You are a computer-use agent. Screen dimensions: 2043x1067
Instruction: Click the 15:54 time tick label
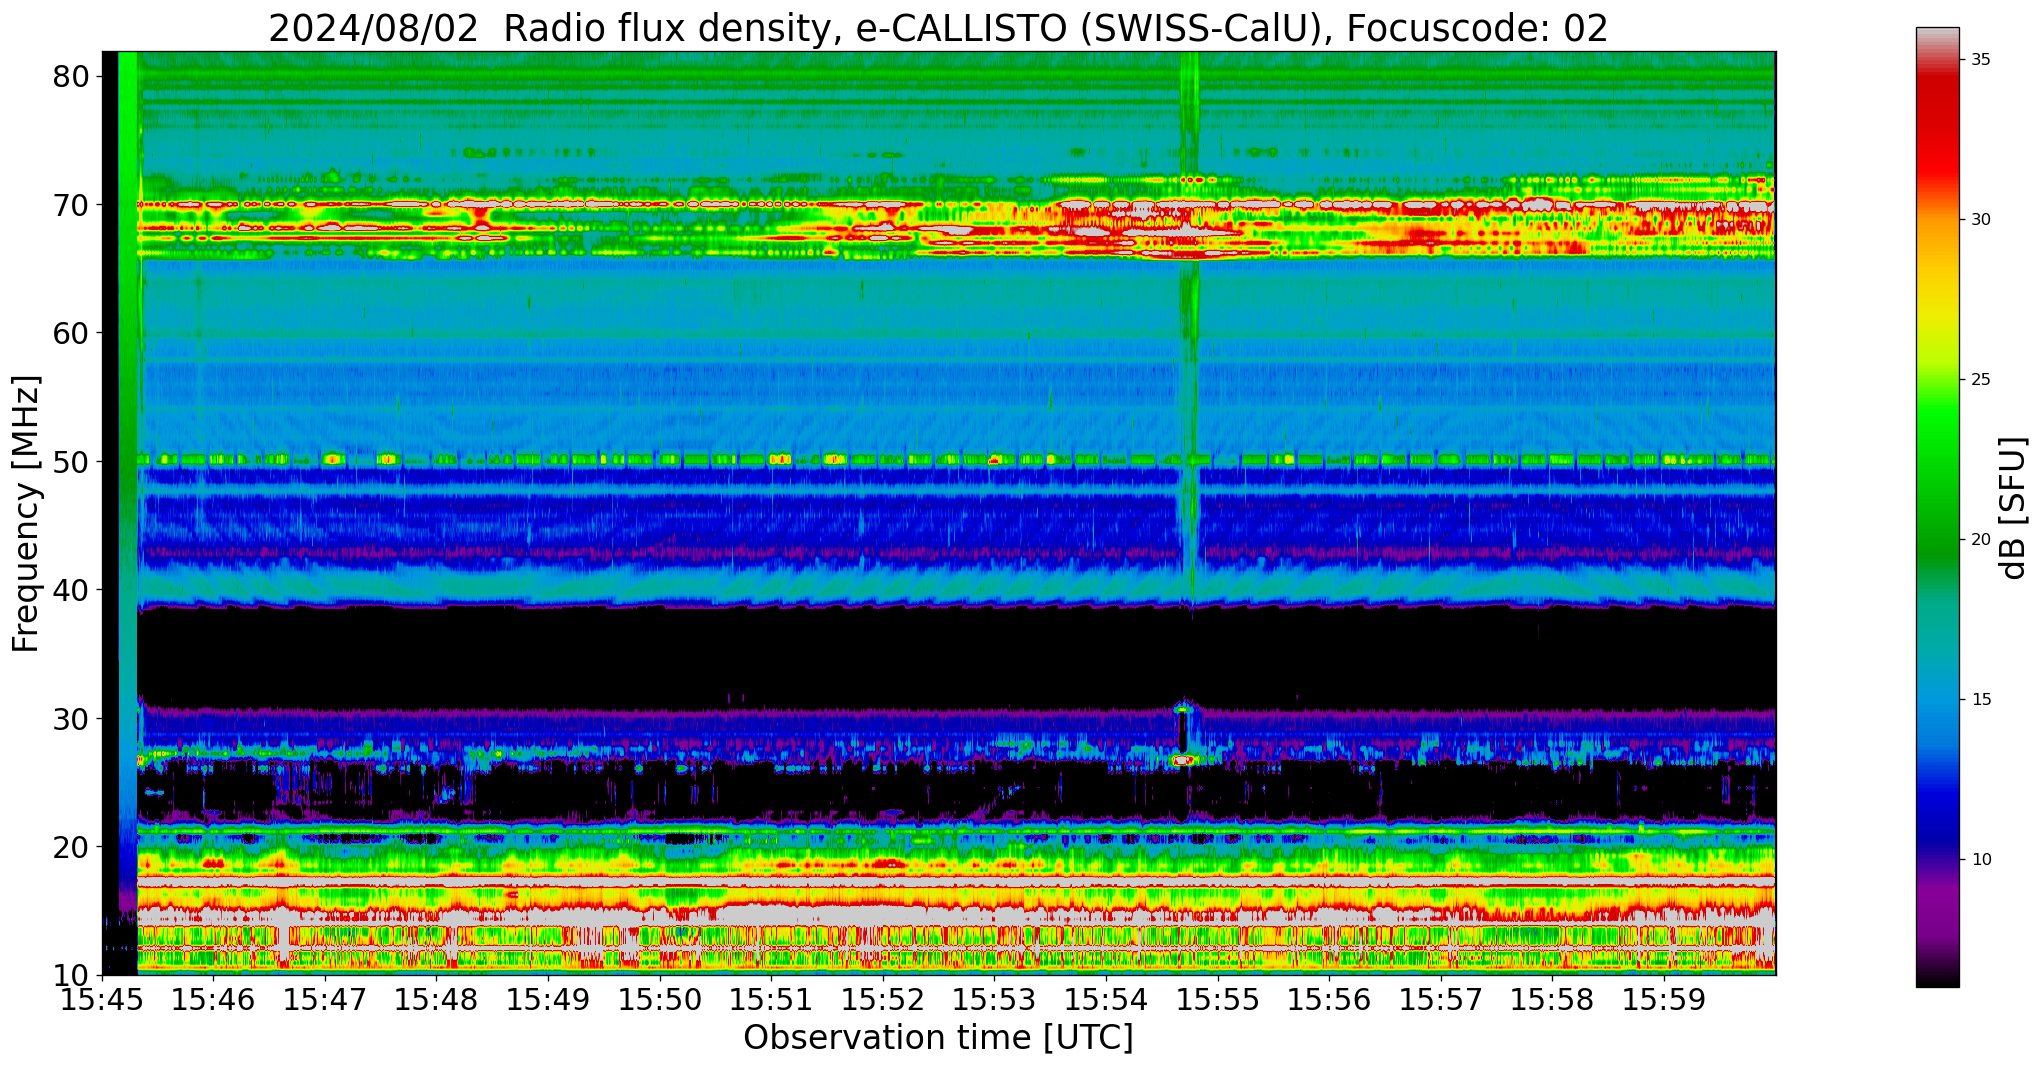(1106, 1000)
